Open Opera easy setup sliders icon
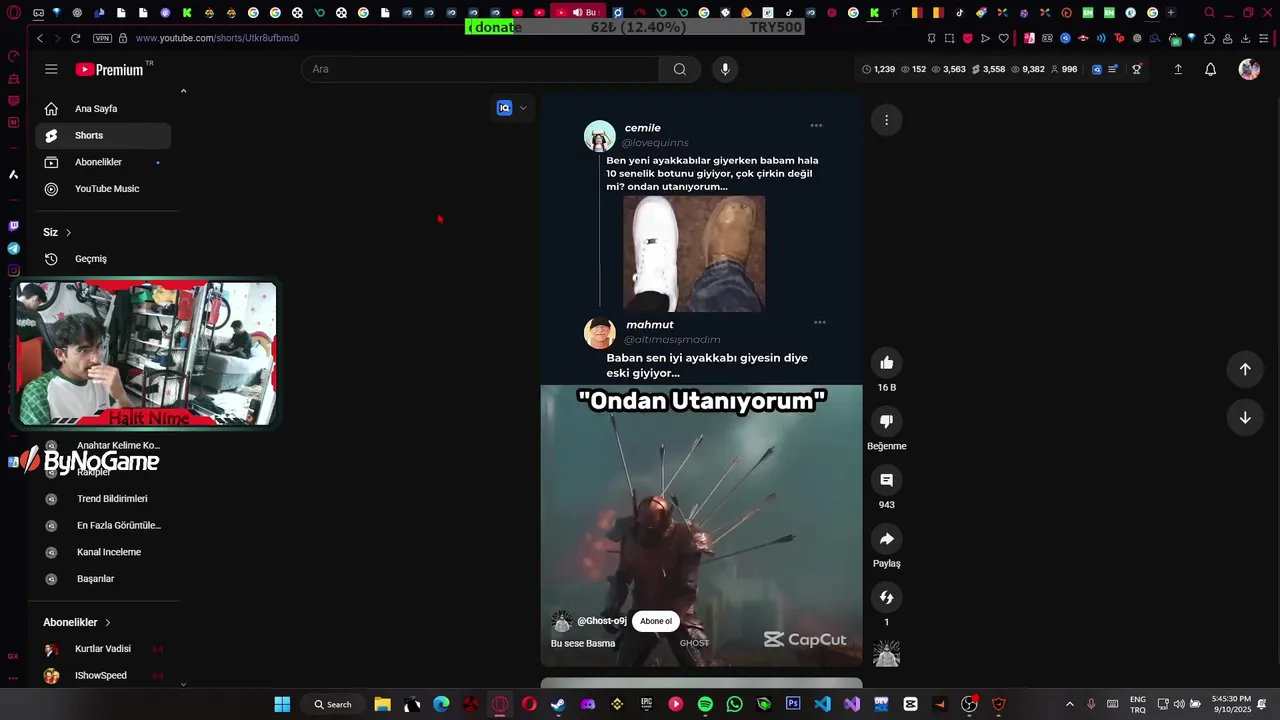Screen dimensions: 1280x720 (x=1263, y=38)
